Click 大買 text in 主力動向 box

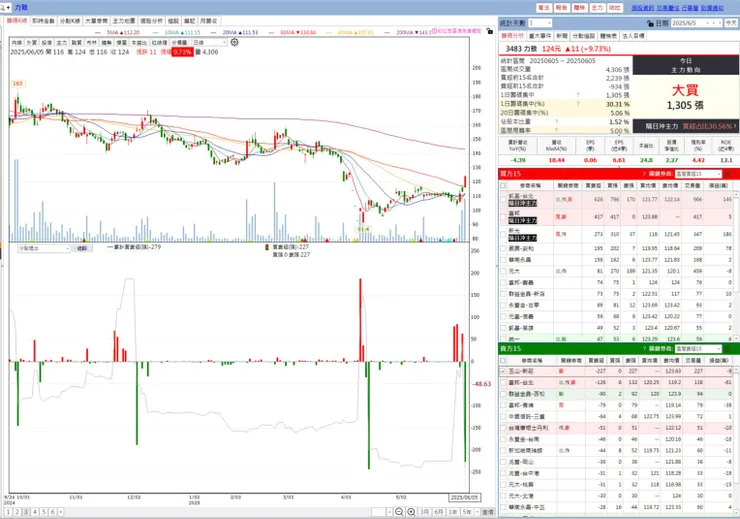coord(685,90)
